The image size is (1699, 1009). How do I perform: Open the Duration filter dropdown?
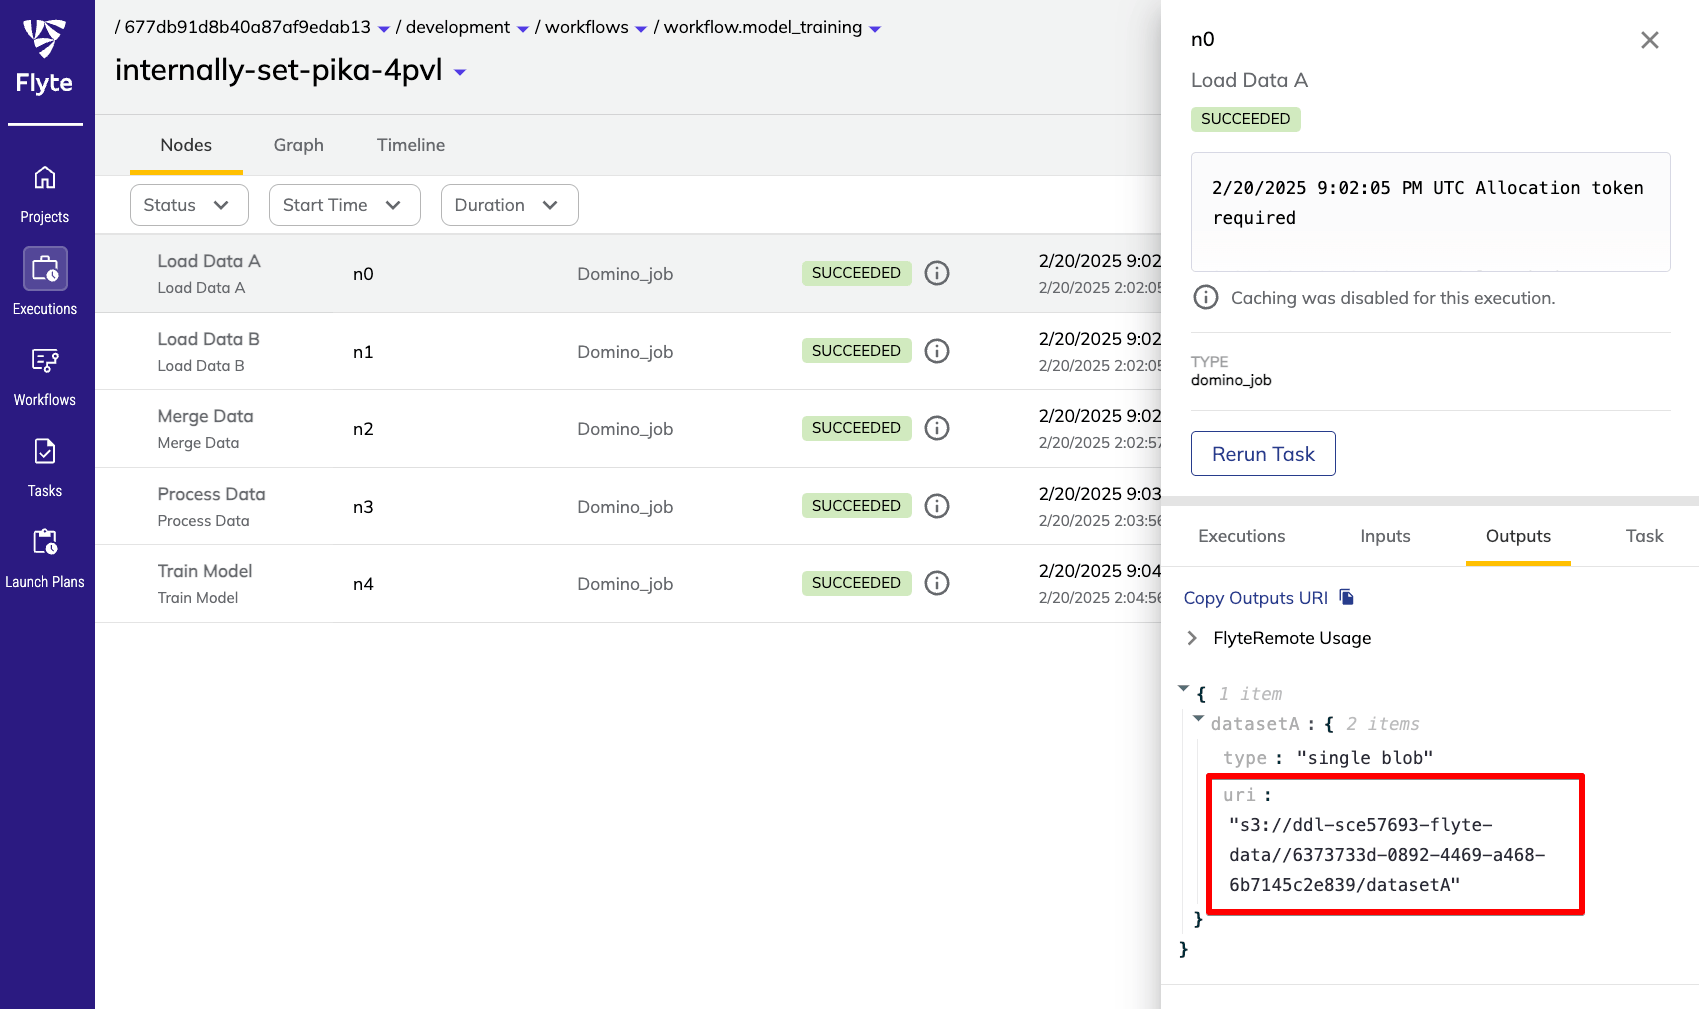[510, 205]
